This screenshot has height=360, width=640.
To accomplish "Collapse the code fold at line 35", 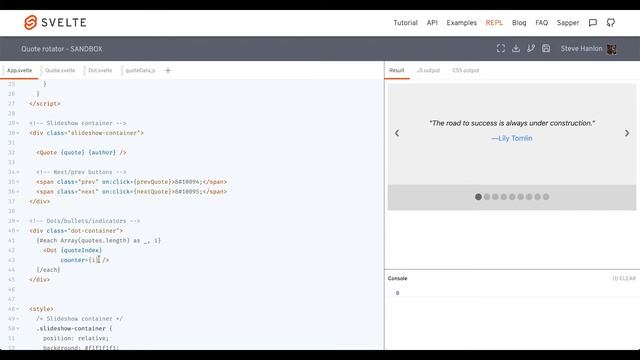I will point(18,182).
